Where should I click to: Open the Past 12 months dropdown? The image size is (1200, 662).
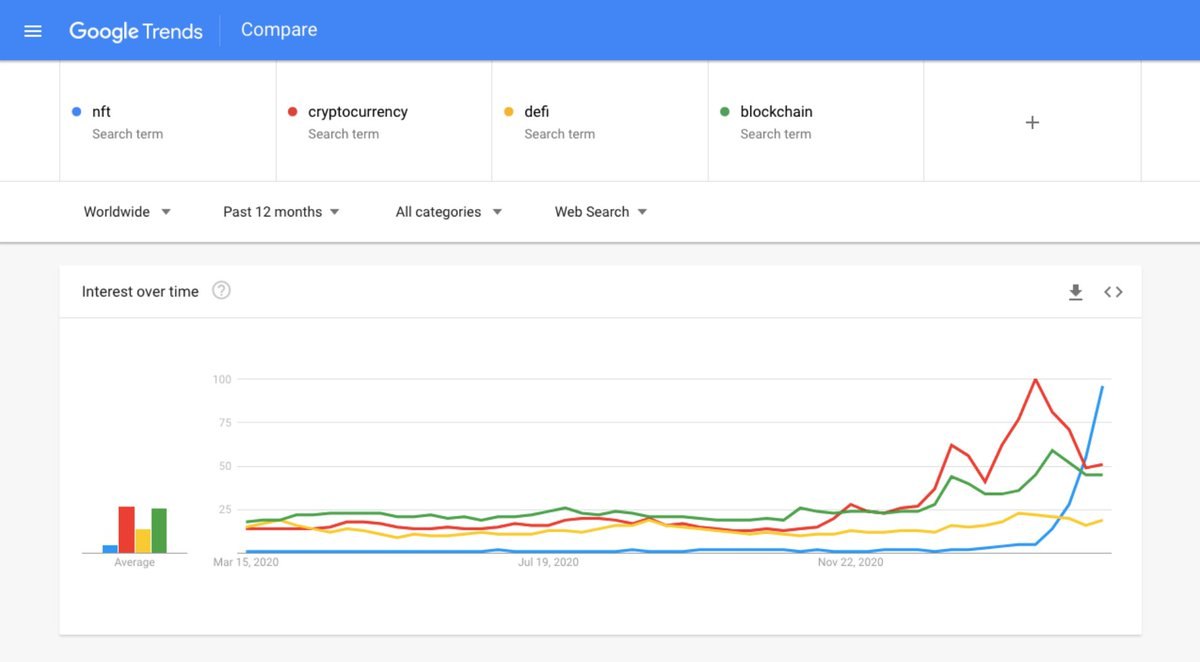tap(282, 212)
